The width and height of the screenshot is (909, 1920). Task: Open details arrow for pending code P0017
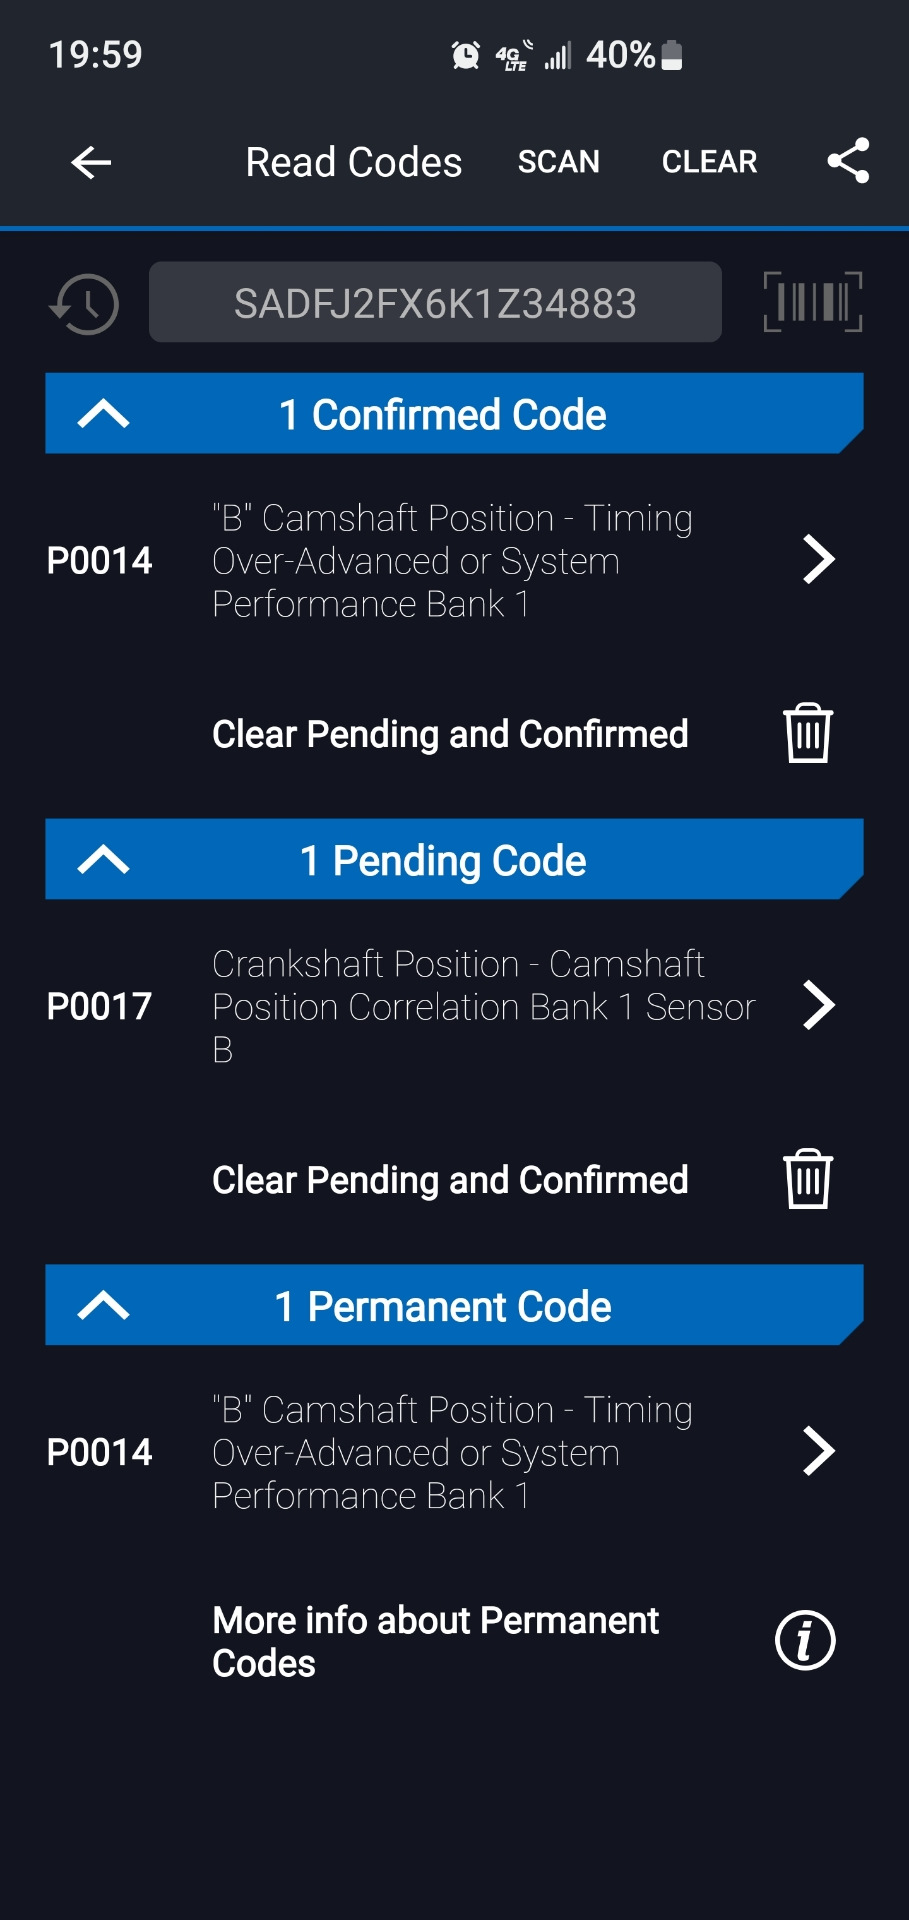click(818, 1006)
